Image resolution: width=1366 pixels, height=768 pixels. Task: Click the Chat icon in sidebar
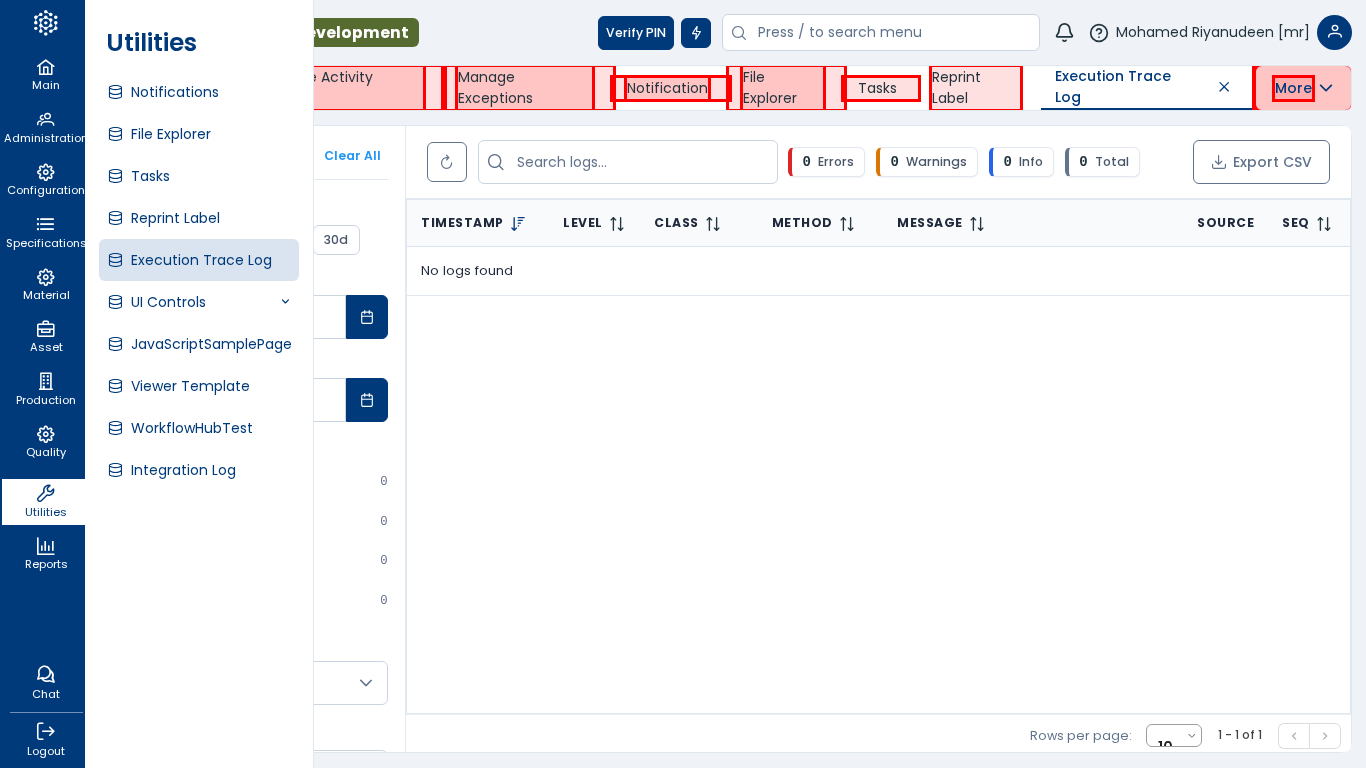tap(45, 682)
